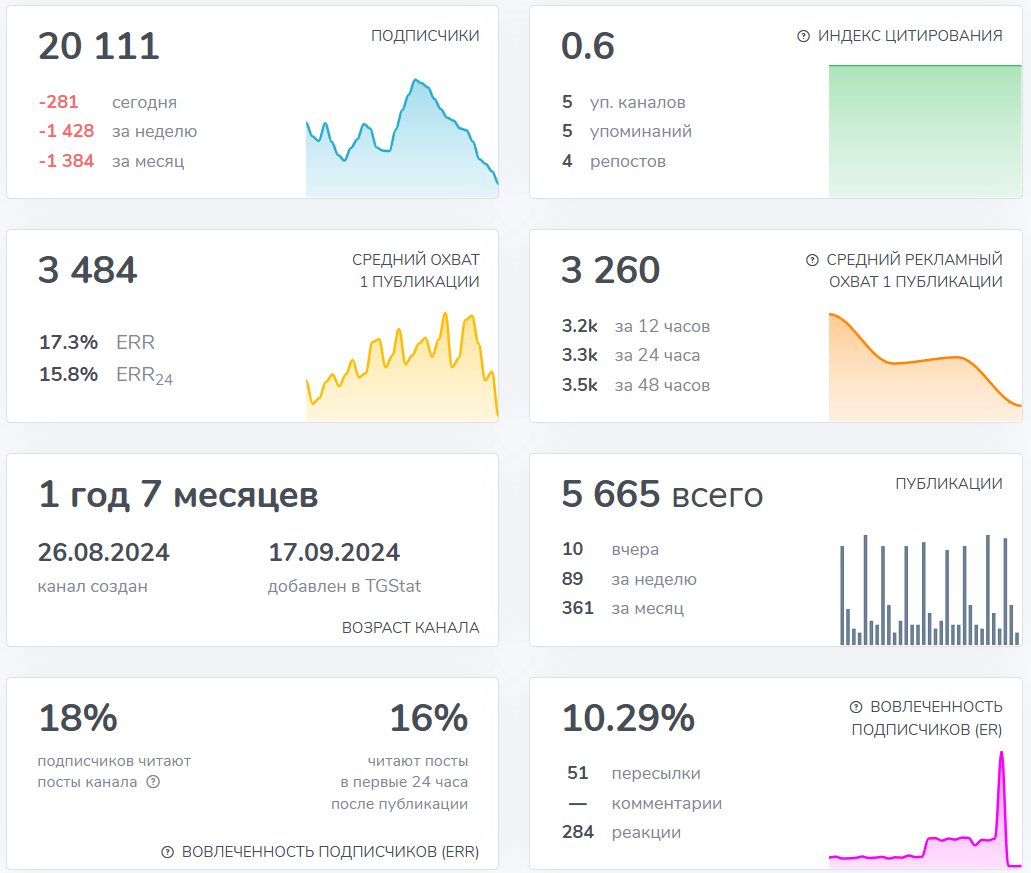Click the blue subscribers growth chart
Screen dimensions: 1031x873
coord(401,140)
